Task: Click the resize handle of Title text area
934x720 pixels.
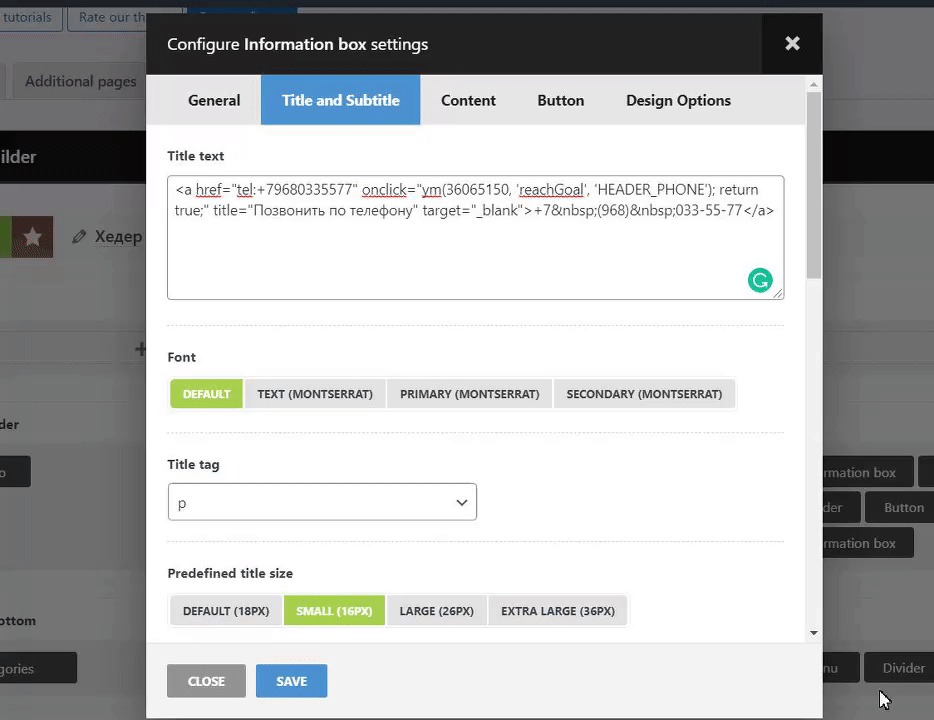Action: point(778,294)
